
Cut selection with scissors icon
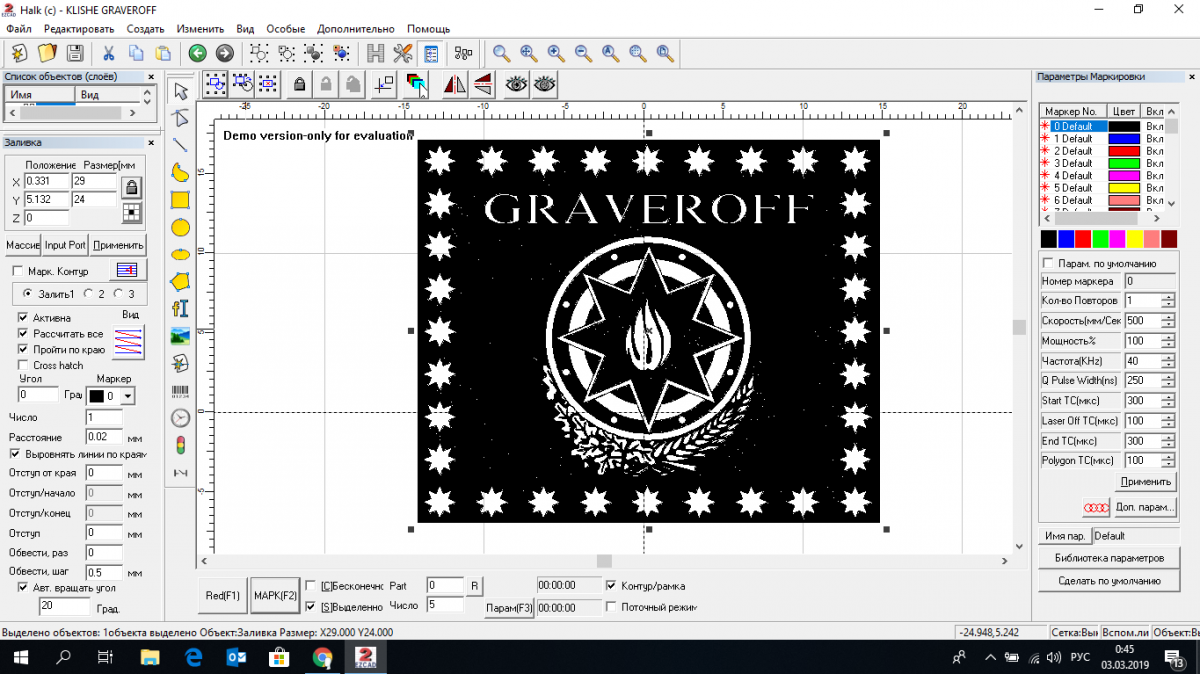tap(108, 53)
